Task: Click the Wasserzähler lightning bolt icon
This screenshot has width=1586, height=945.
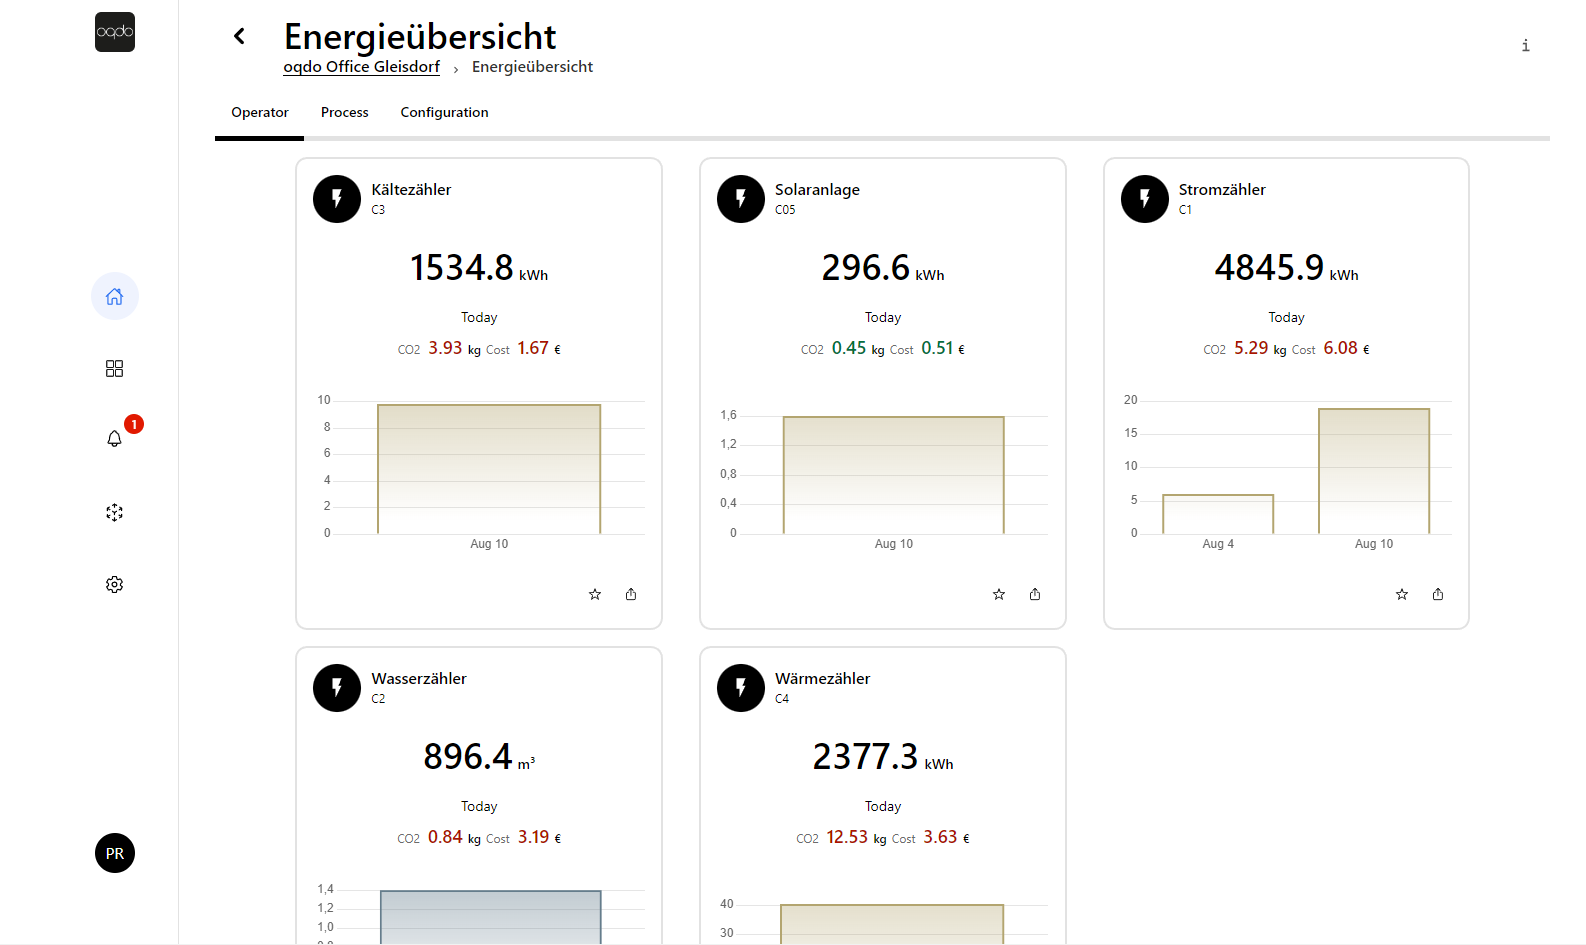Action: pyautogui.click(x=337, y=688)
